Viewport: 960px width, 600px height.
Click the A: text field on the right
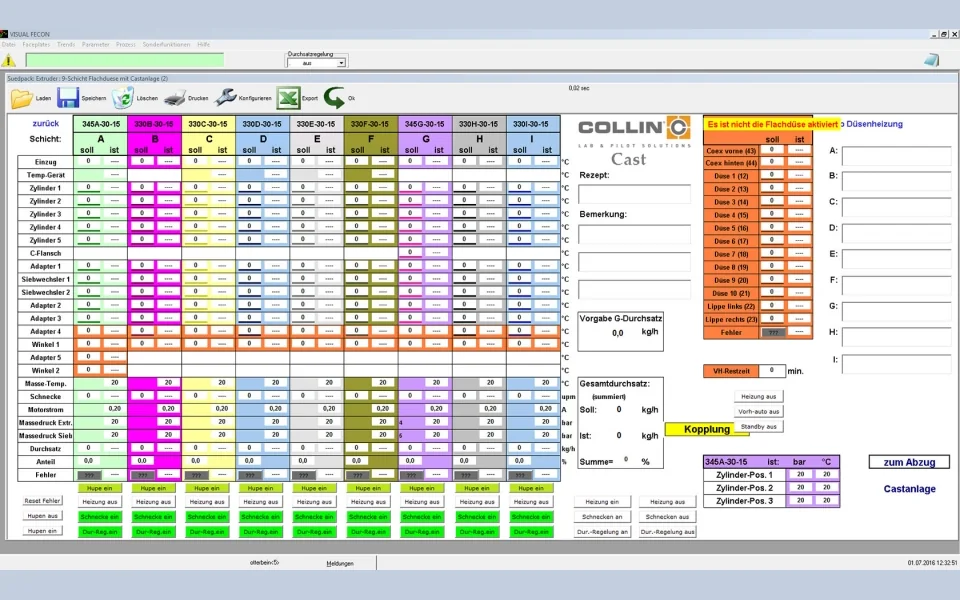coord(896,156)
